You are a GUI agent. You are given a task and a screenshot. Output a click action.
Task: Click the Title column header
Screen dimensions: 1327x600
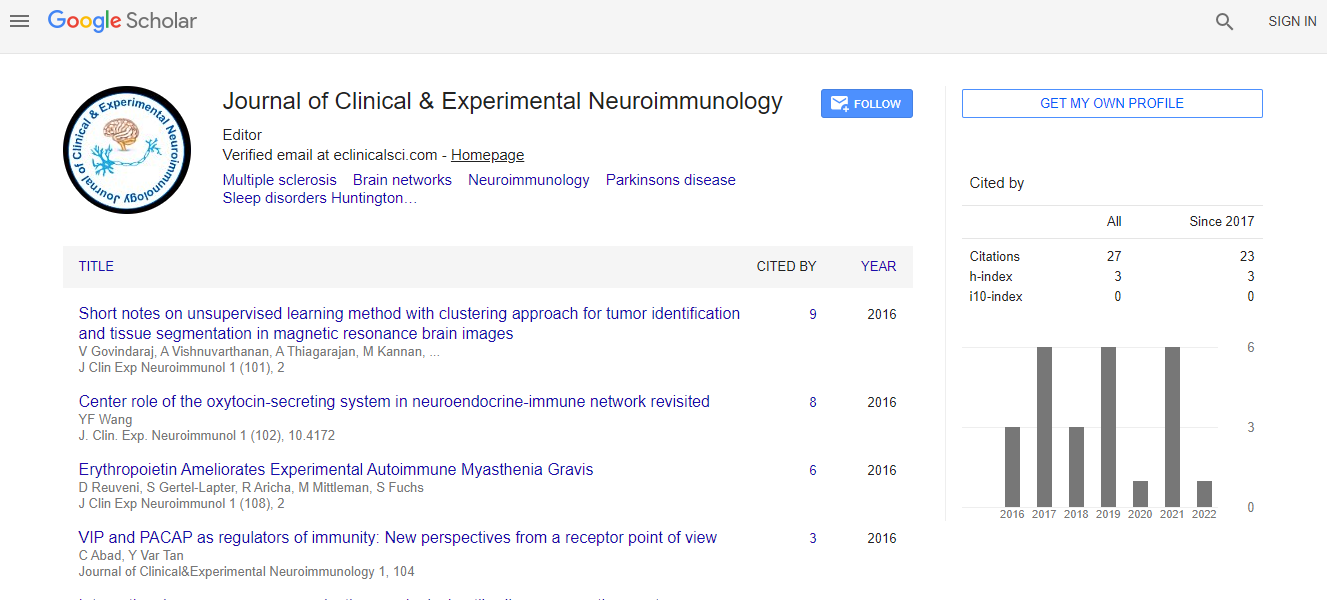point(96,266)
